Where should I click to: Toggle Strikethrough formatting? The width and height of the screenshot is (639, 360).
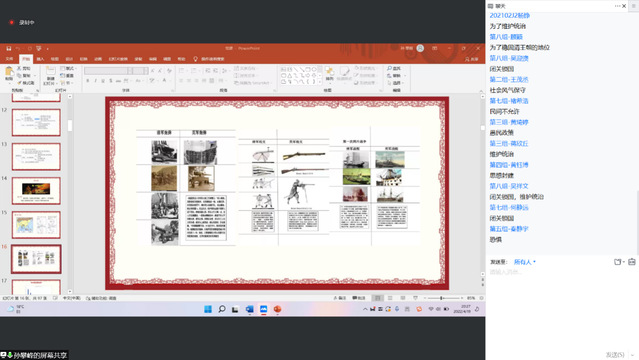tap(118, 81)
